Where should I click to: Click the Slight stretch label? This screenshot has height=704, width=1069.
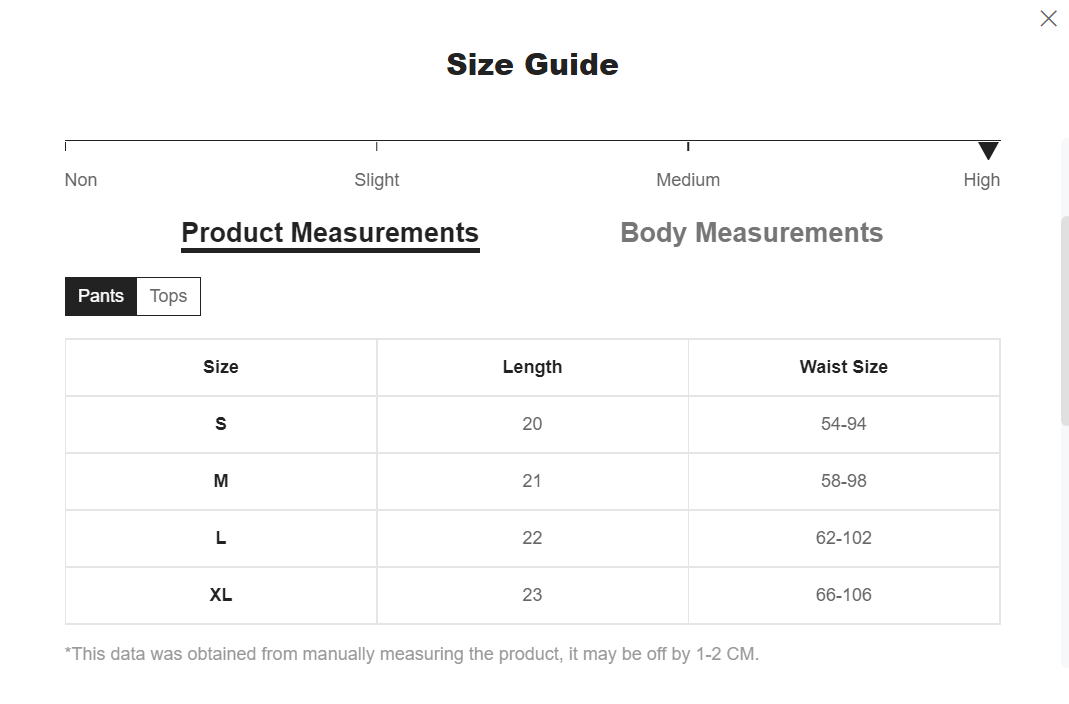(x=377, y=180)
